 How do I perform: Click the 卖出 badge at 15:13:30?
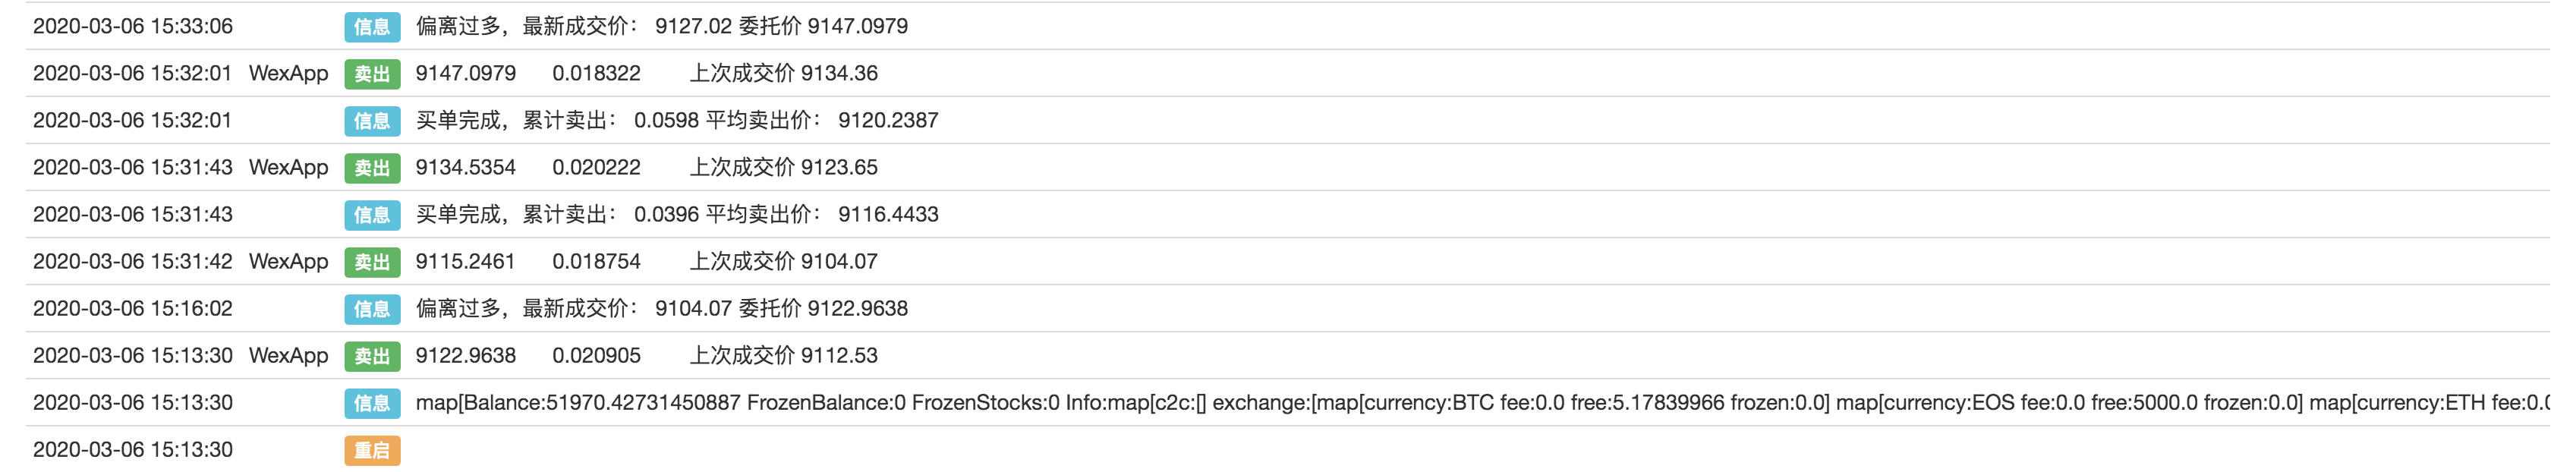[x=372, y=356]
